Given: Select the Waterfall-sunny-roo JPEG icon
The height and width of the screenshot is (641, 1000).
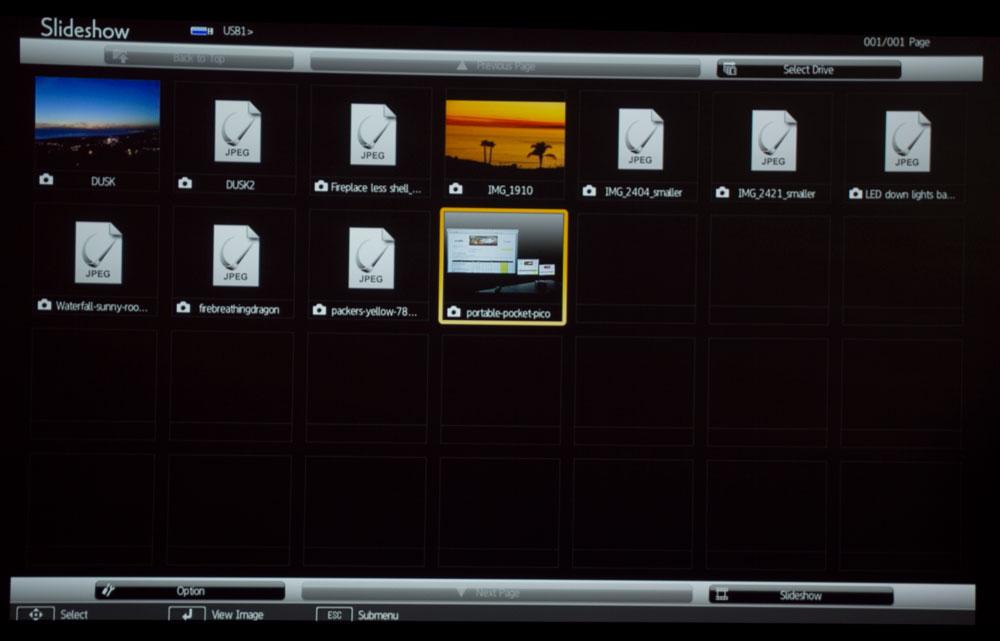Looking at the screenshot, I should pyautogui.click(x=98, y=253).
